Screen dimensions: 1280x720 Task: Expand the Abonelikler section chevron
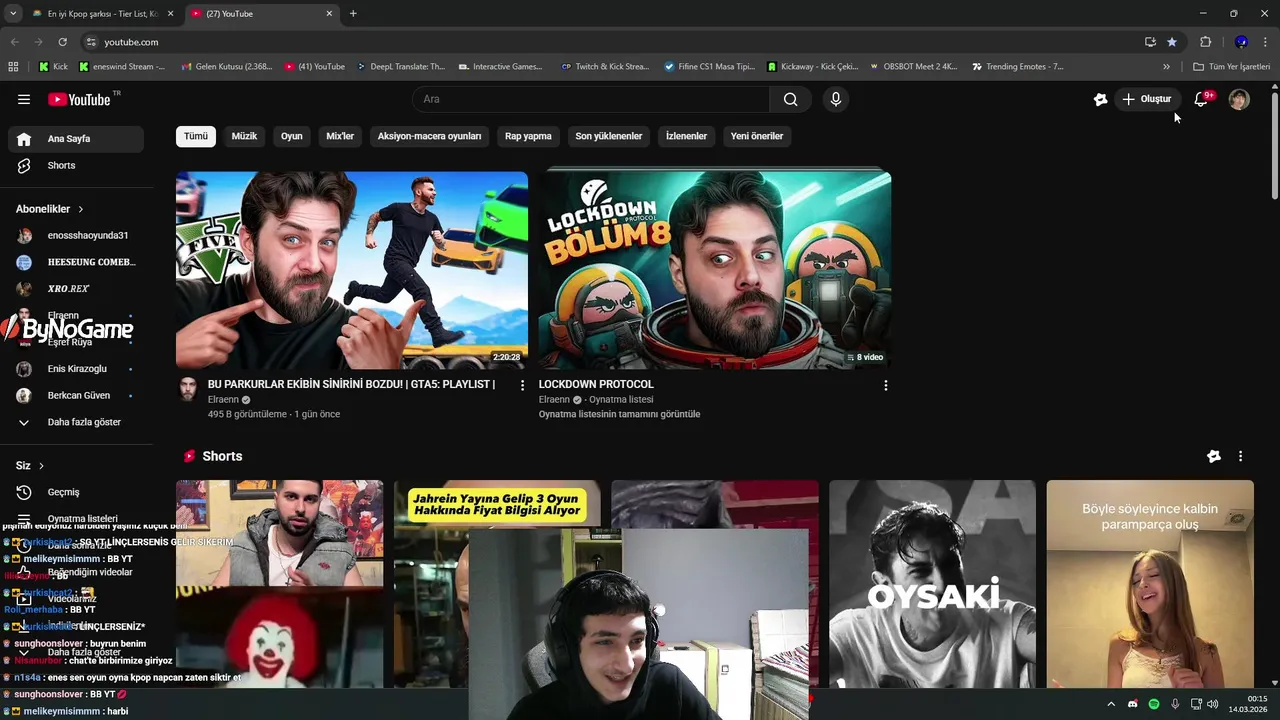[81, 209]
